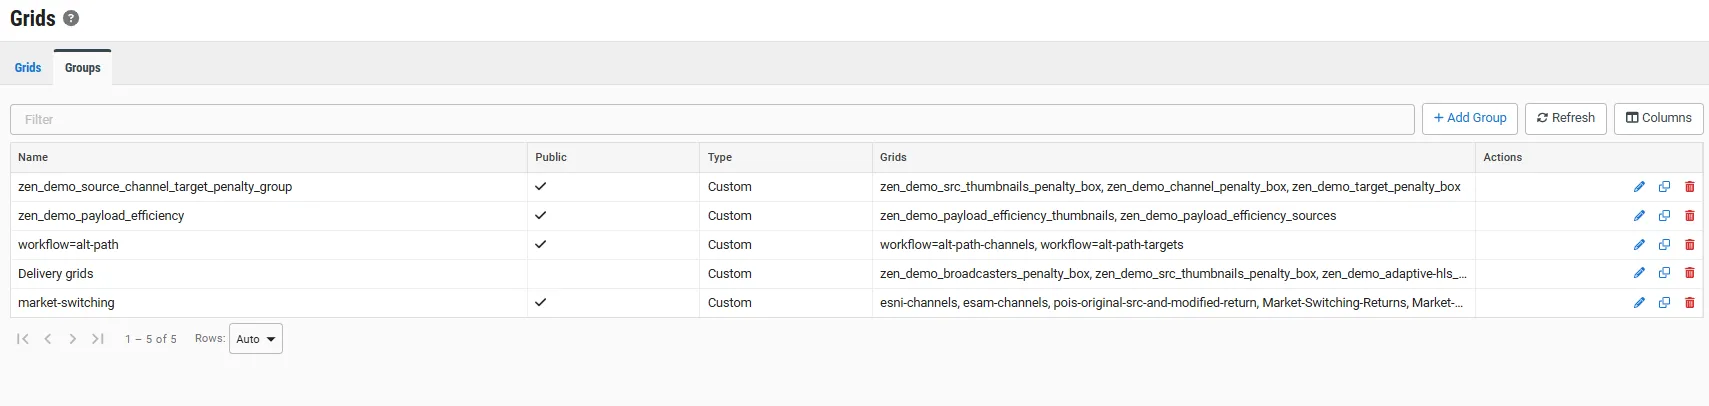The image size is (1709, 406).
Task: Select the Groups tab
Action: 83,68
